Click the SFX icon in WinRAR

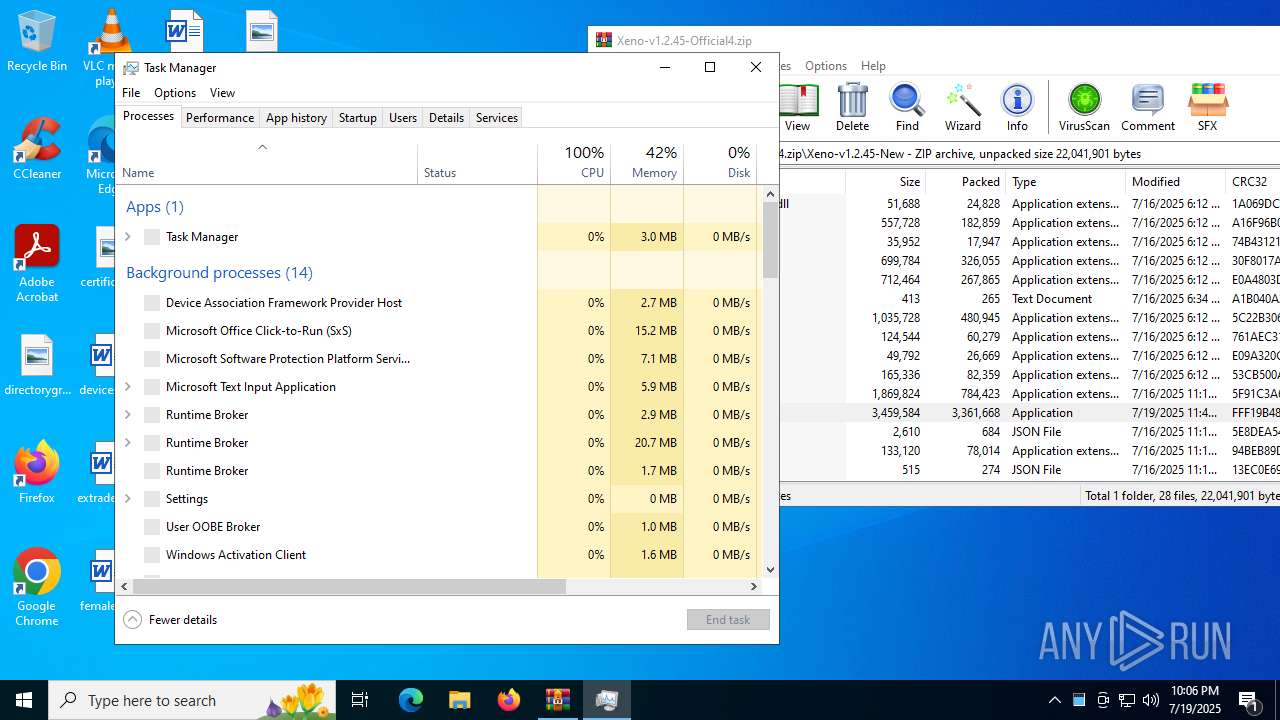(x=1207, y=107)
